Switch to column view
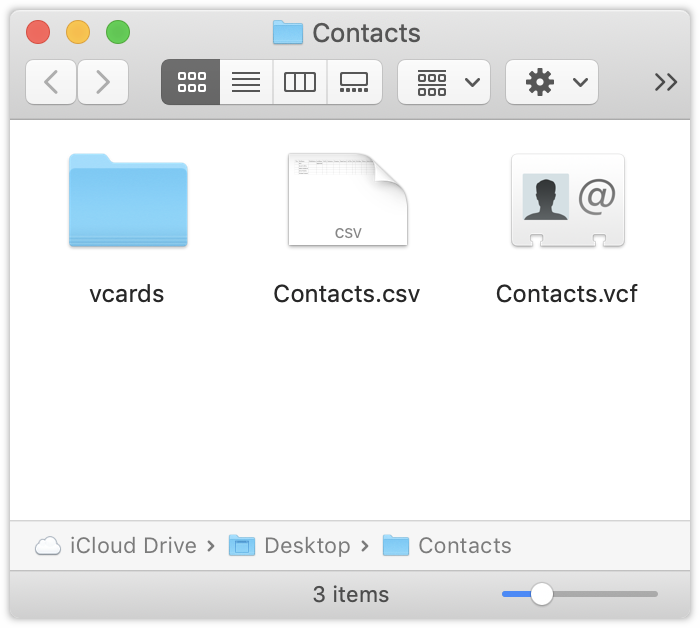The height and width of the screenshot is (628, 700). coord(300,82)
